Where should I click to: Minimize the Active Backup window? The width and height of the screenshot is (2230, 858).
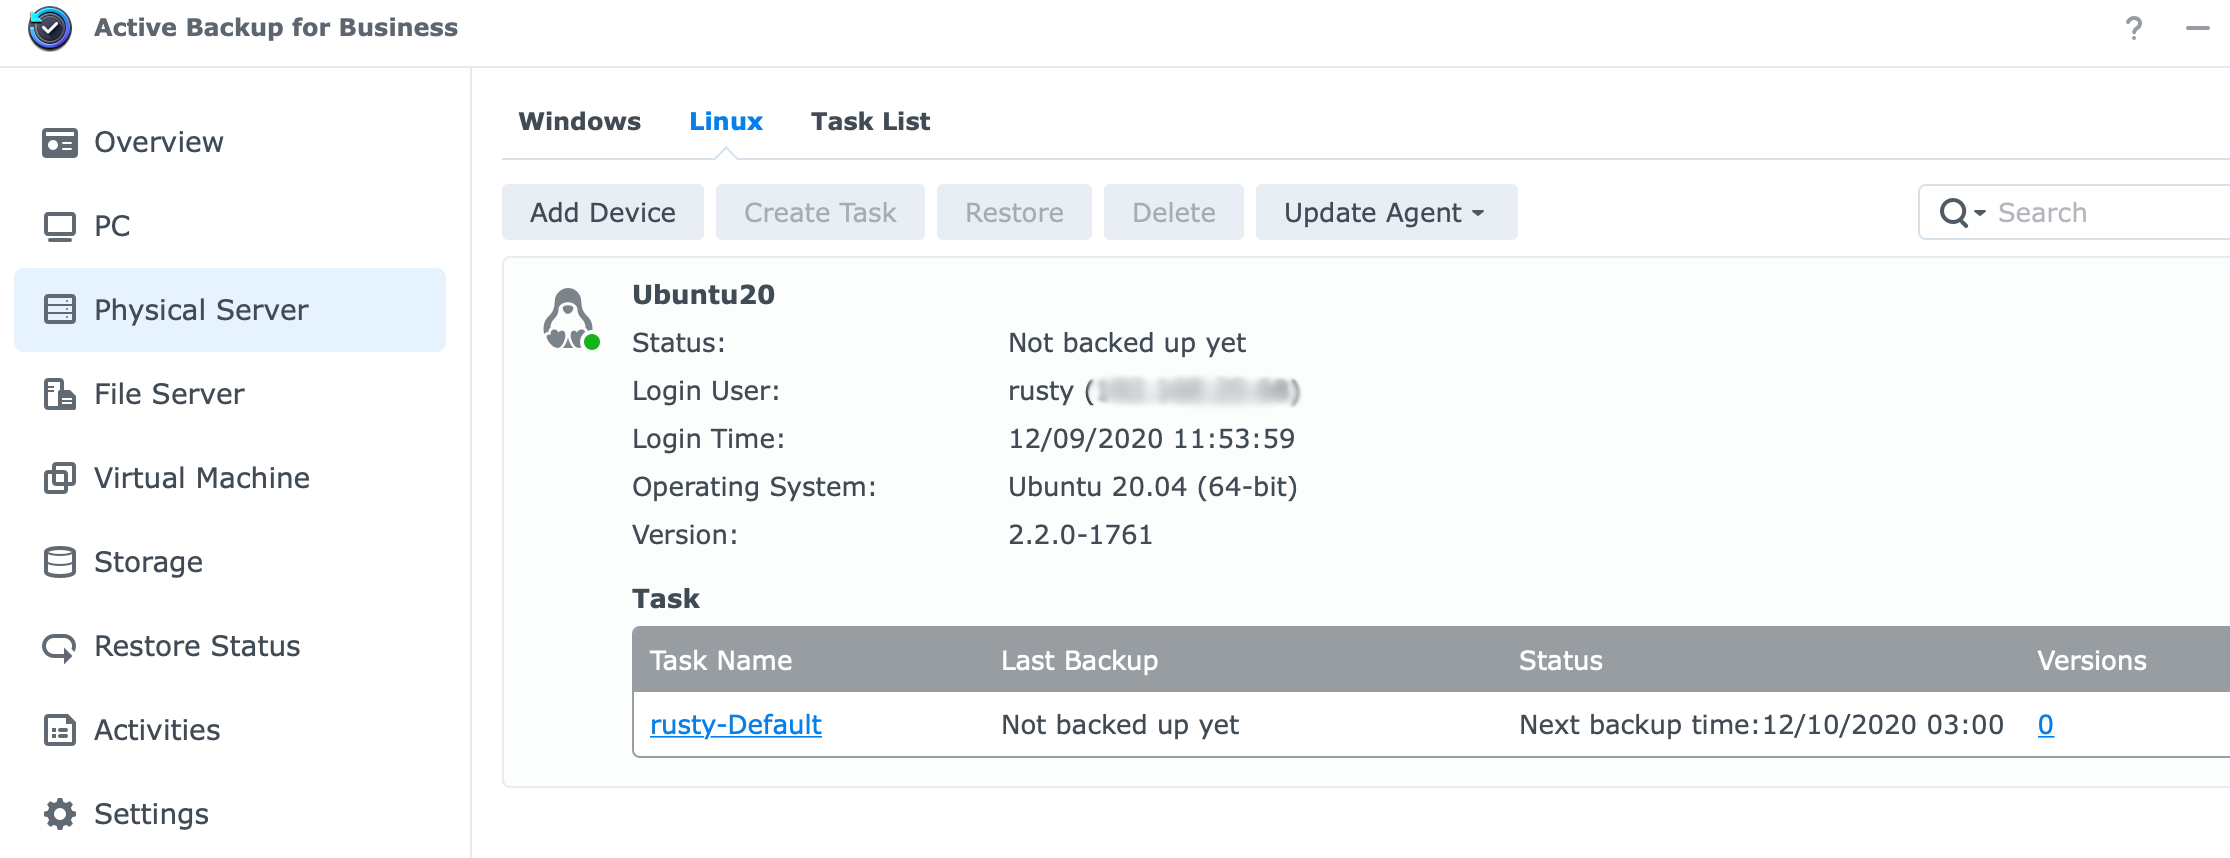pyautogui.click(x=2197, y=28)
